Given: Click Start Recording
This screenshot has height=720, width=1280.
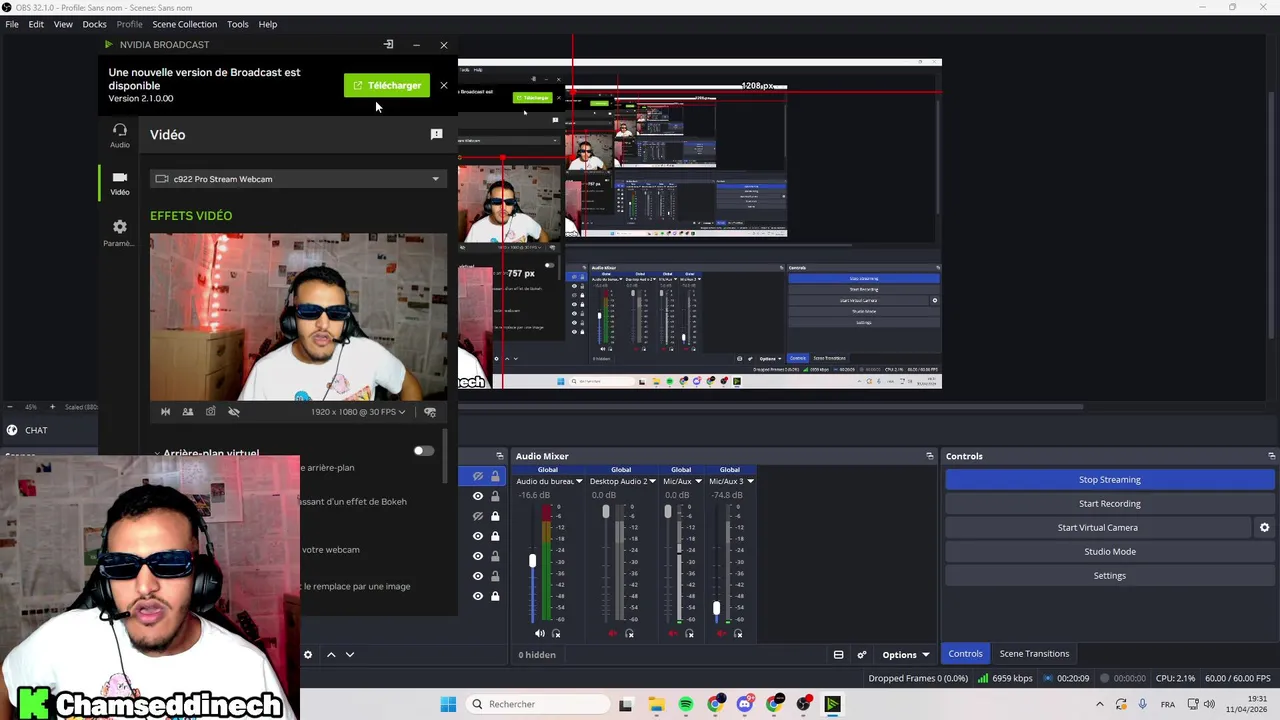Looking at the screenshot, I should point(1109,504).
